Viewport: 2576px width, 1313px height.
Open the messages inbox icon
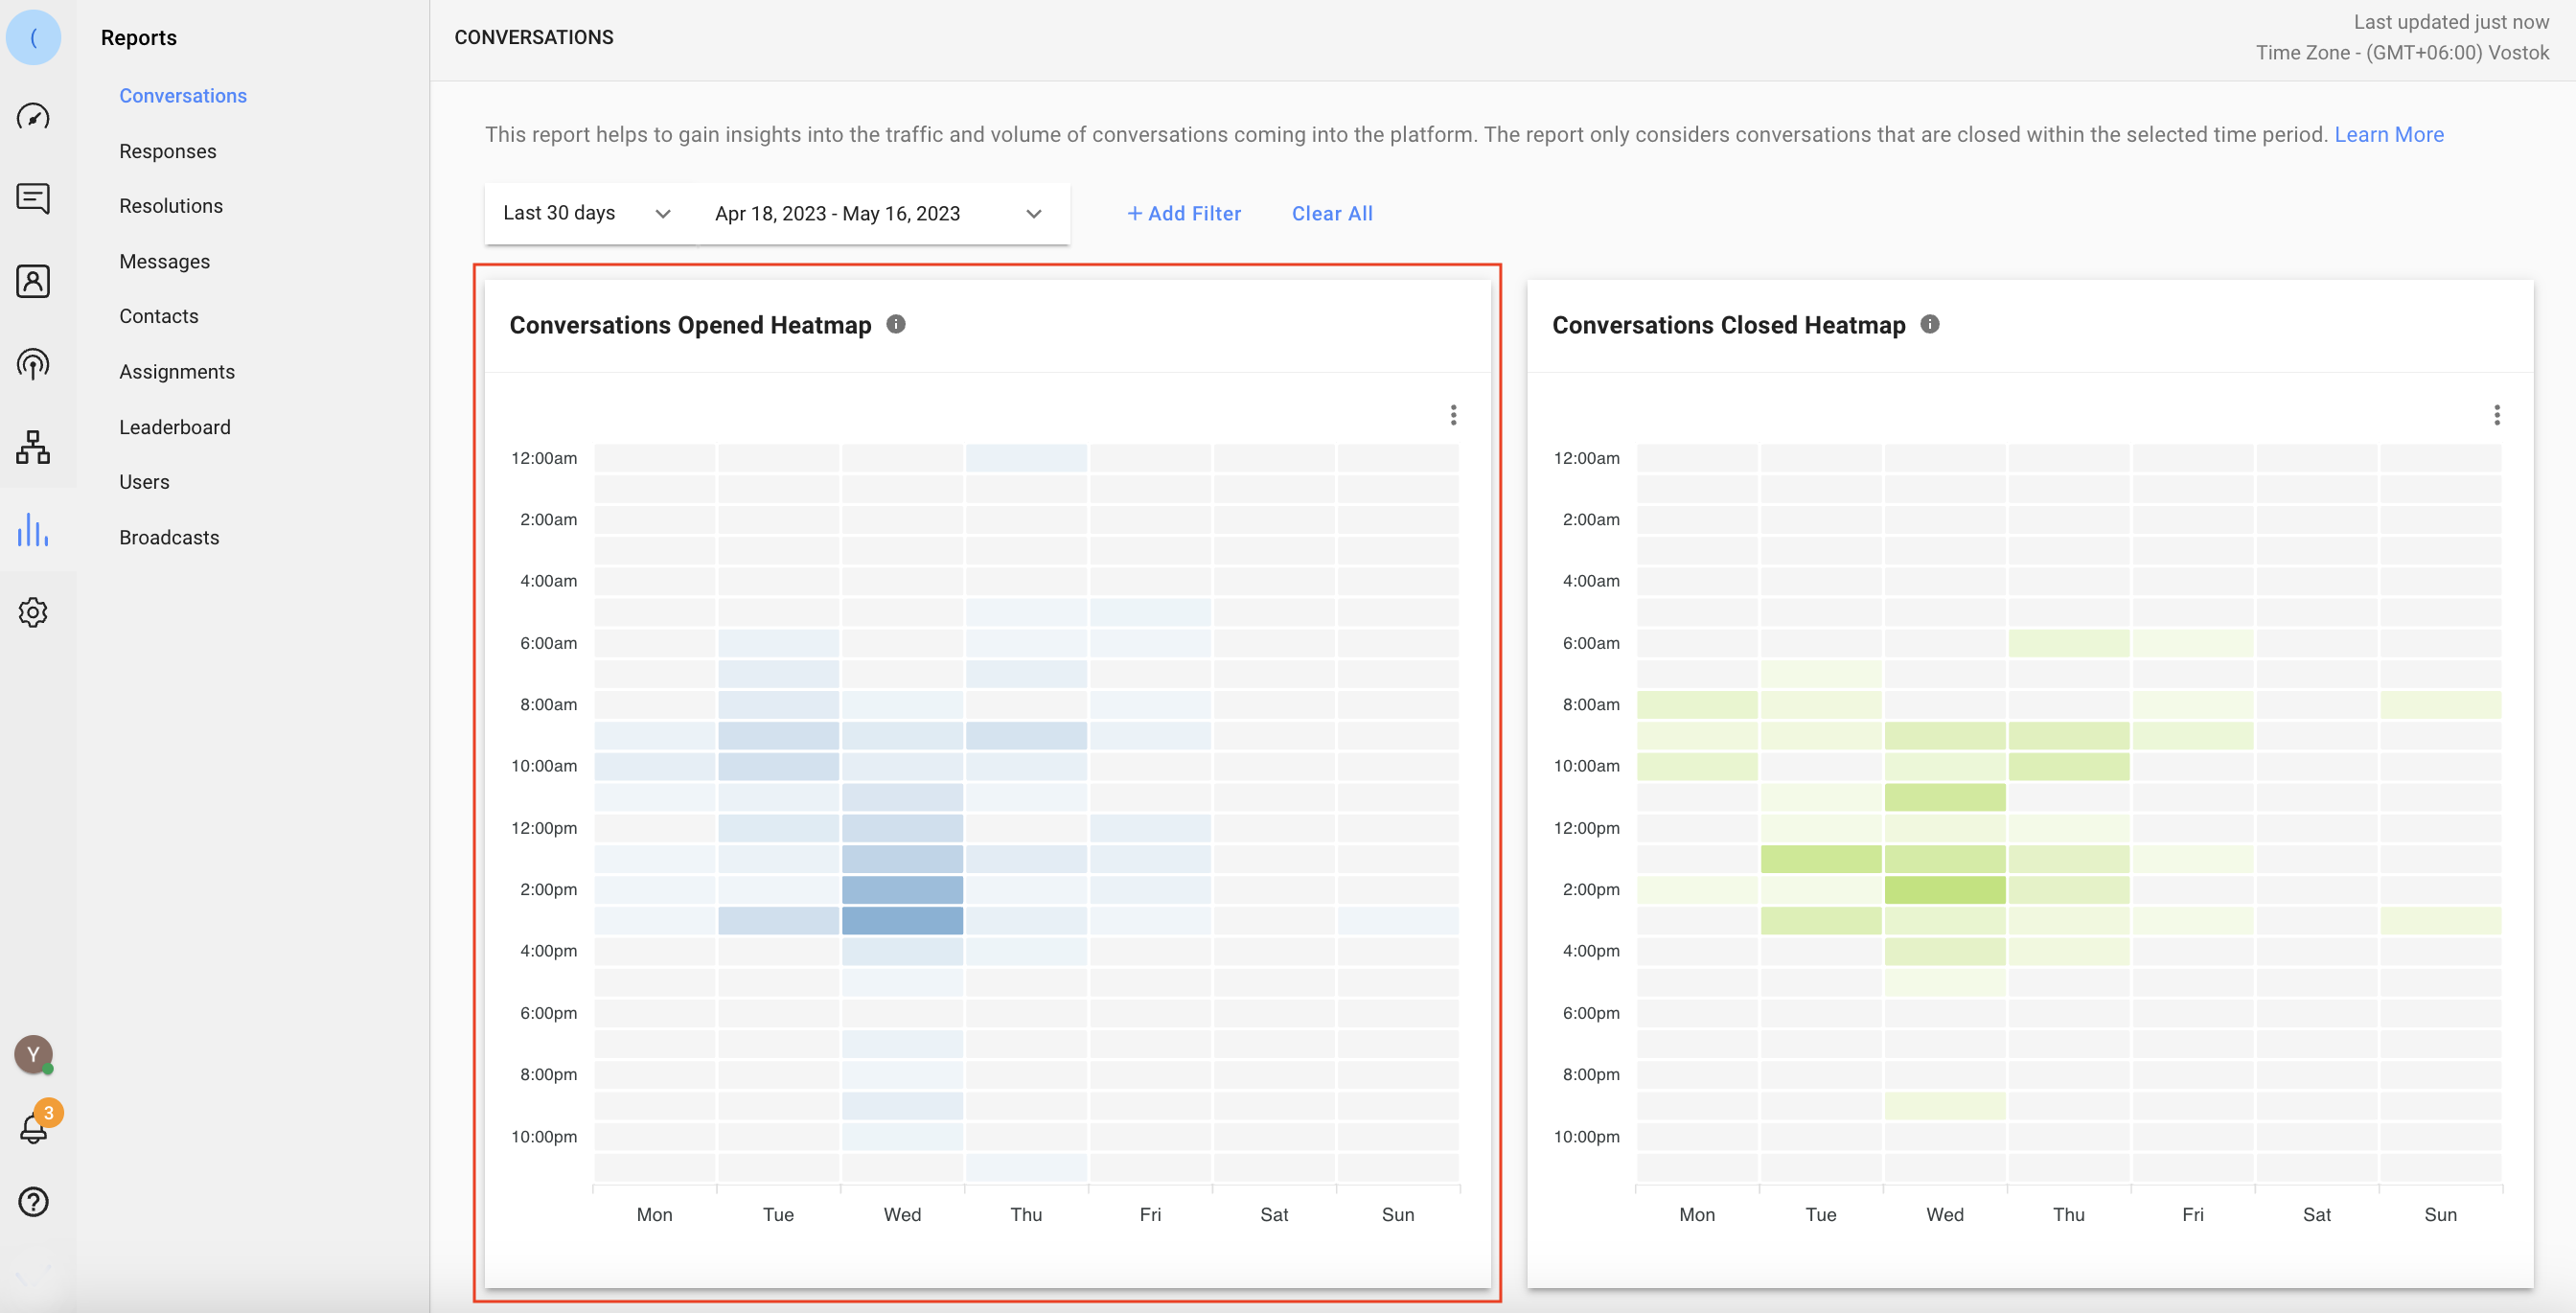coord(33,198)
